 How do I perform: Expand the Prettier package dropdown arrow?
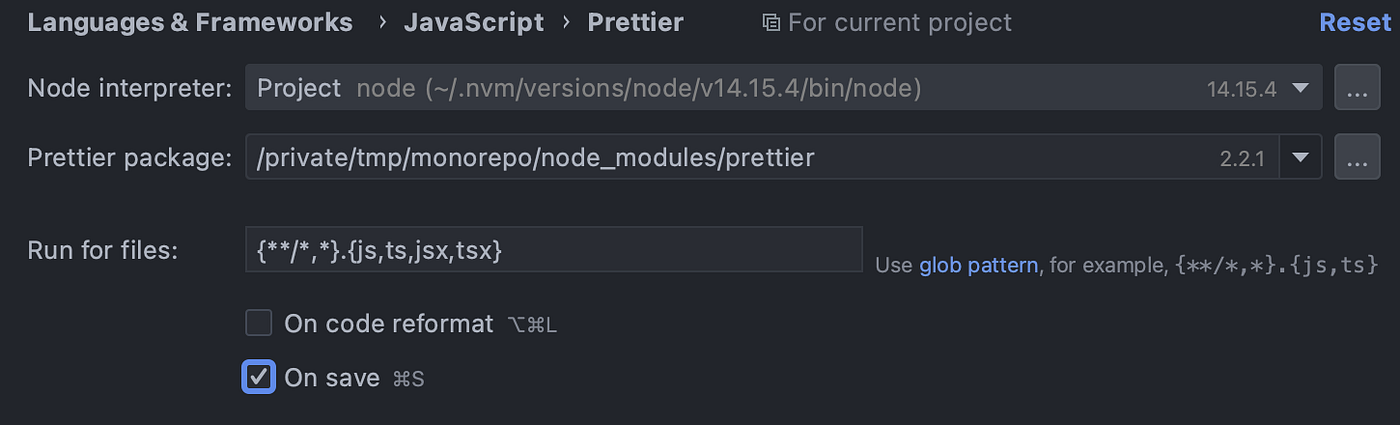tap(1300, 157)
